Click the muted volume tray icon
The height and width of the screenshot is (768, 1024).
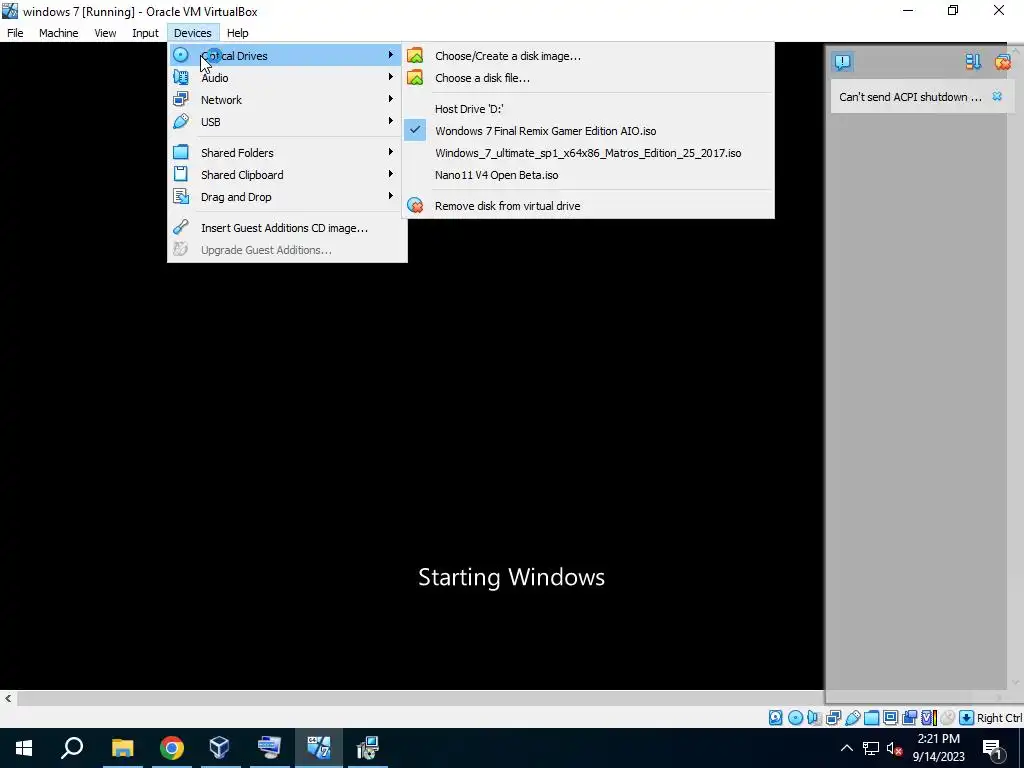(x=895, y=748)
